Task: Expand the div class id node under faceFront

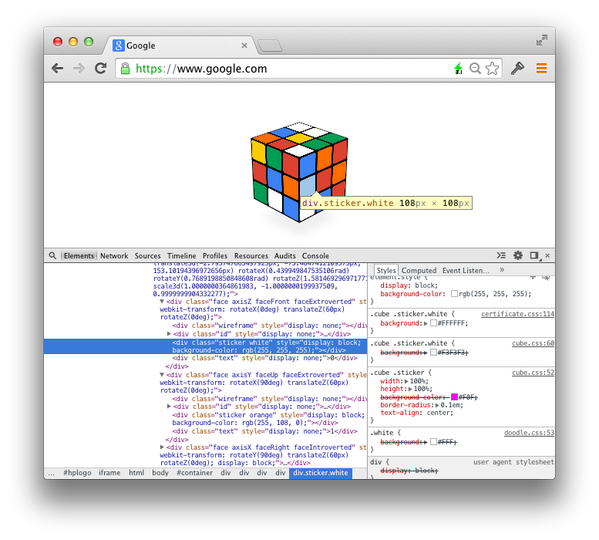Action: click(169, 334)
